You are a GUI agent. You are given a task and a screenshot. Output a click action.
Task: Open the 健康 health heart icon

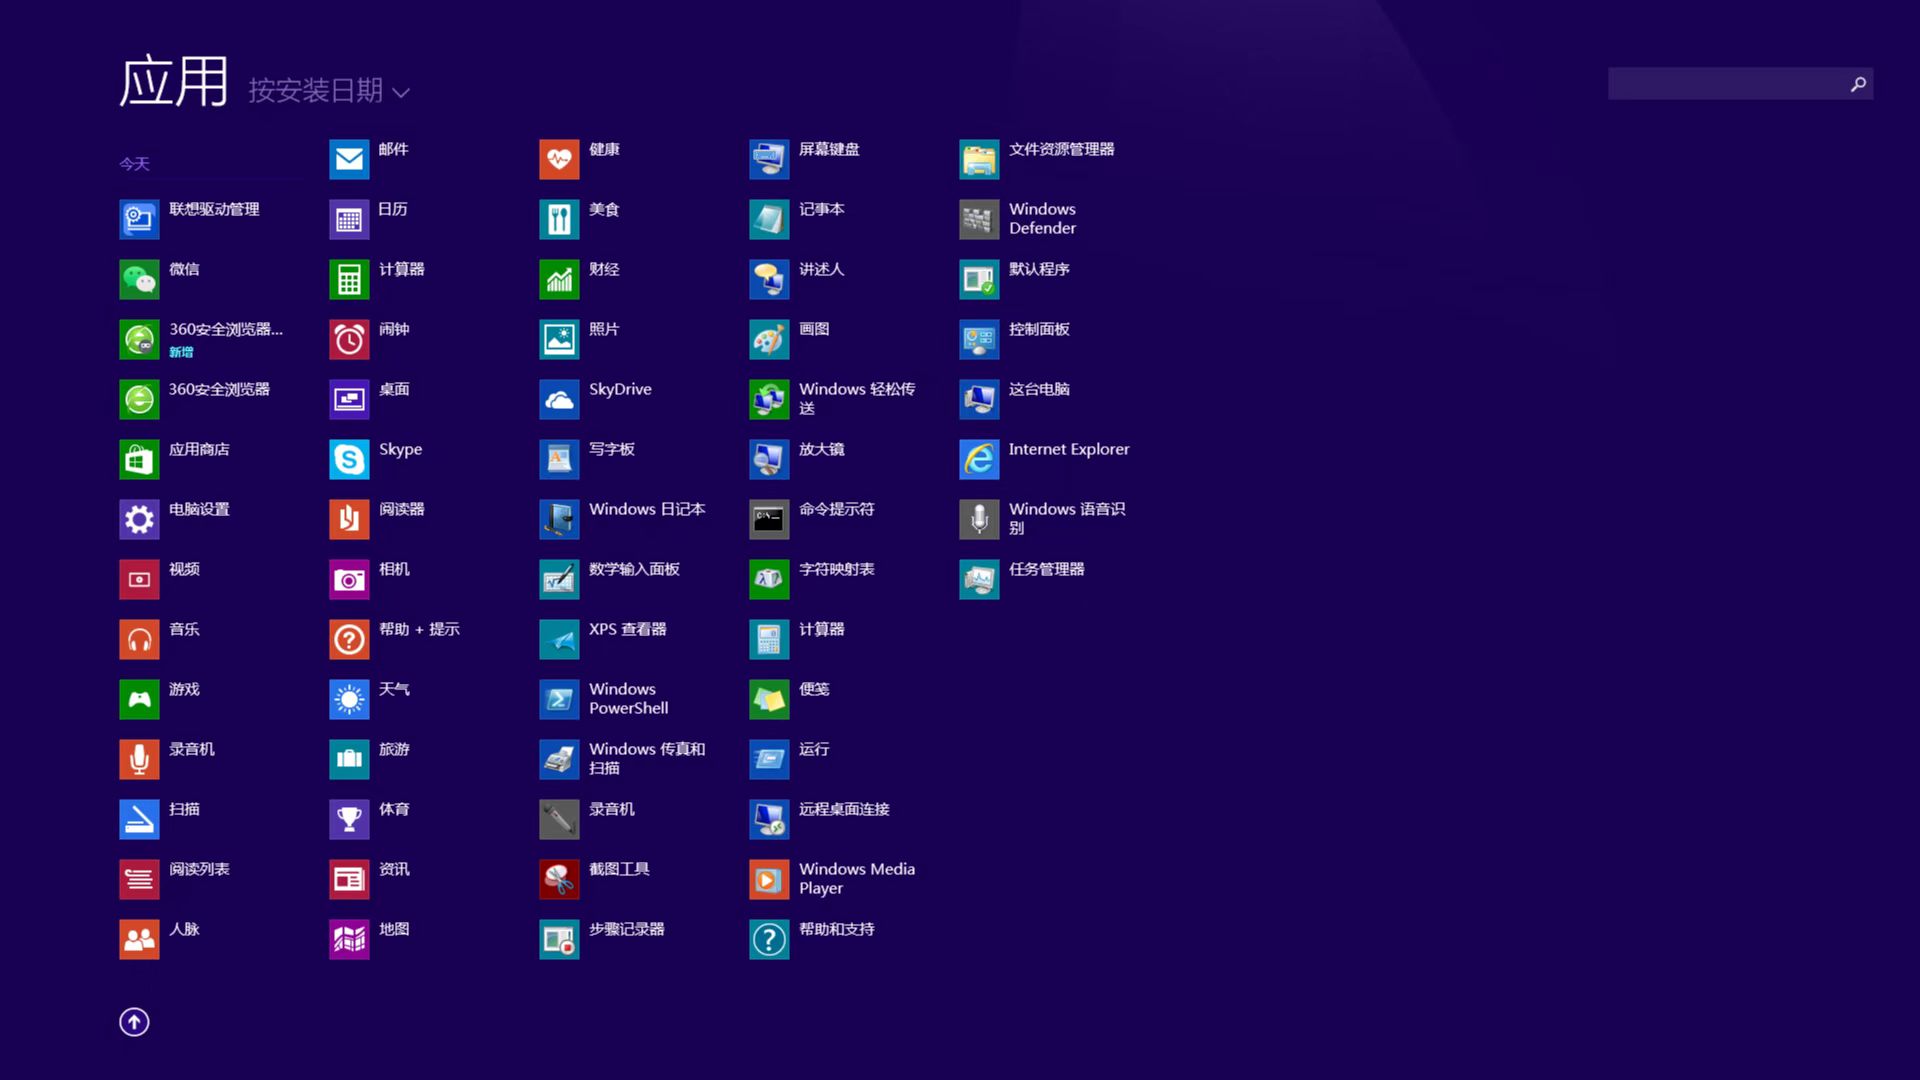click(559, 159)
